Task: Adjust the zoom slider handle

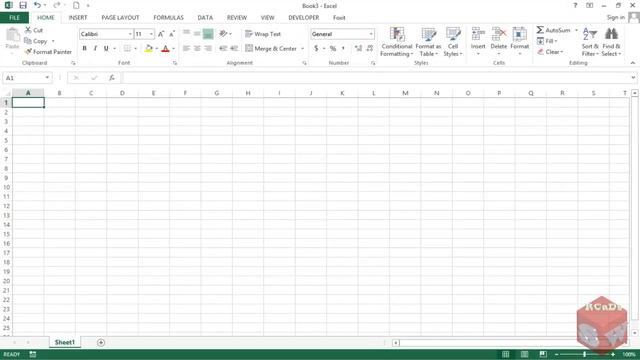Action: click(x=584, y=354)
